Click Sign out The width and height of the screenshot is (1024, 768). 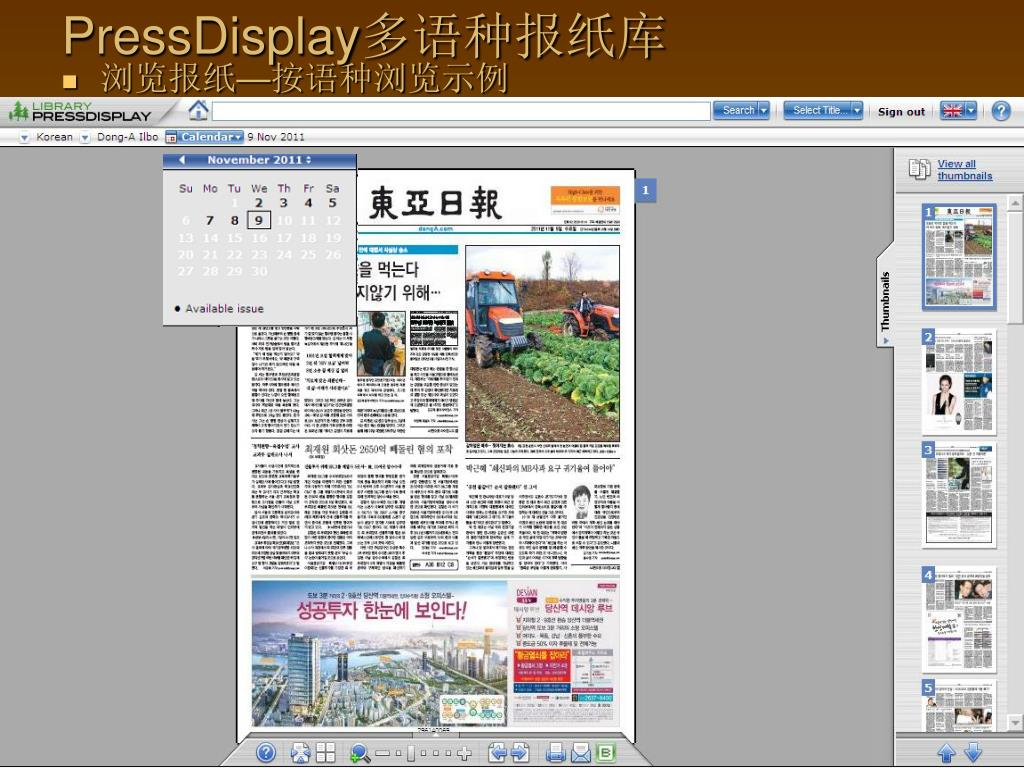[x=901, y=112]
